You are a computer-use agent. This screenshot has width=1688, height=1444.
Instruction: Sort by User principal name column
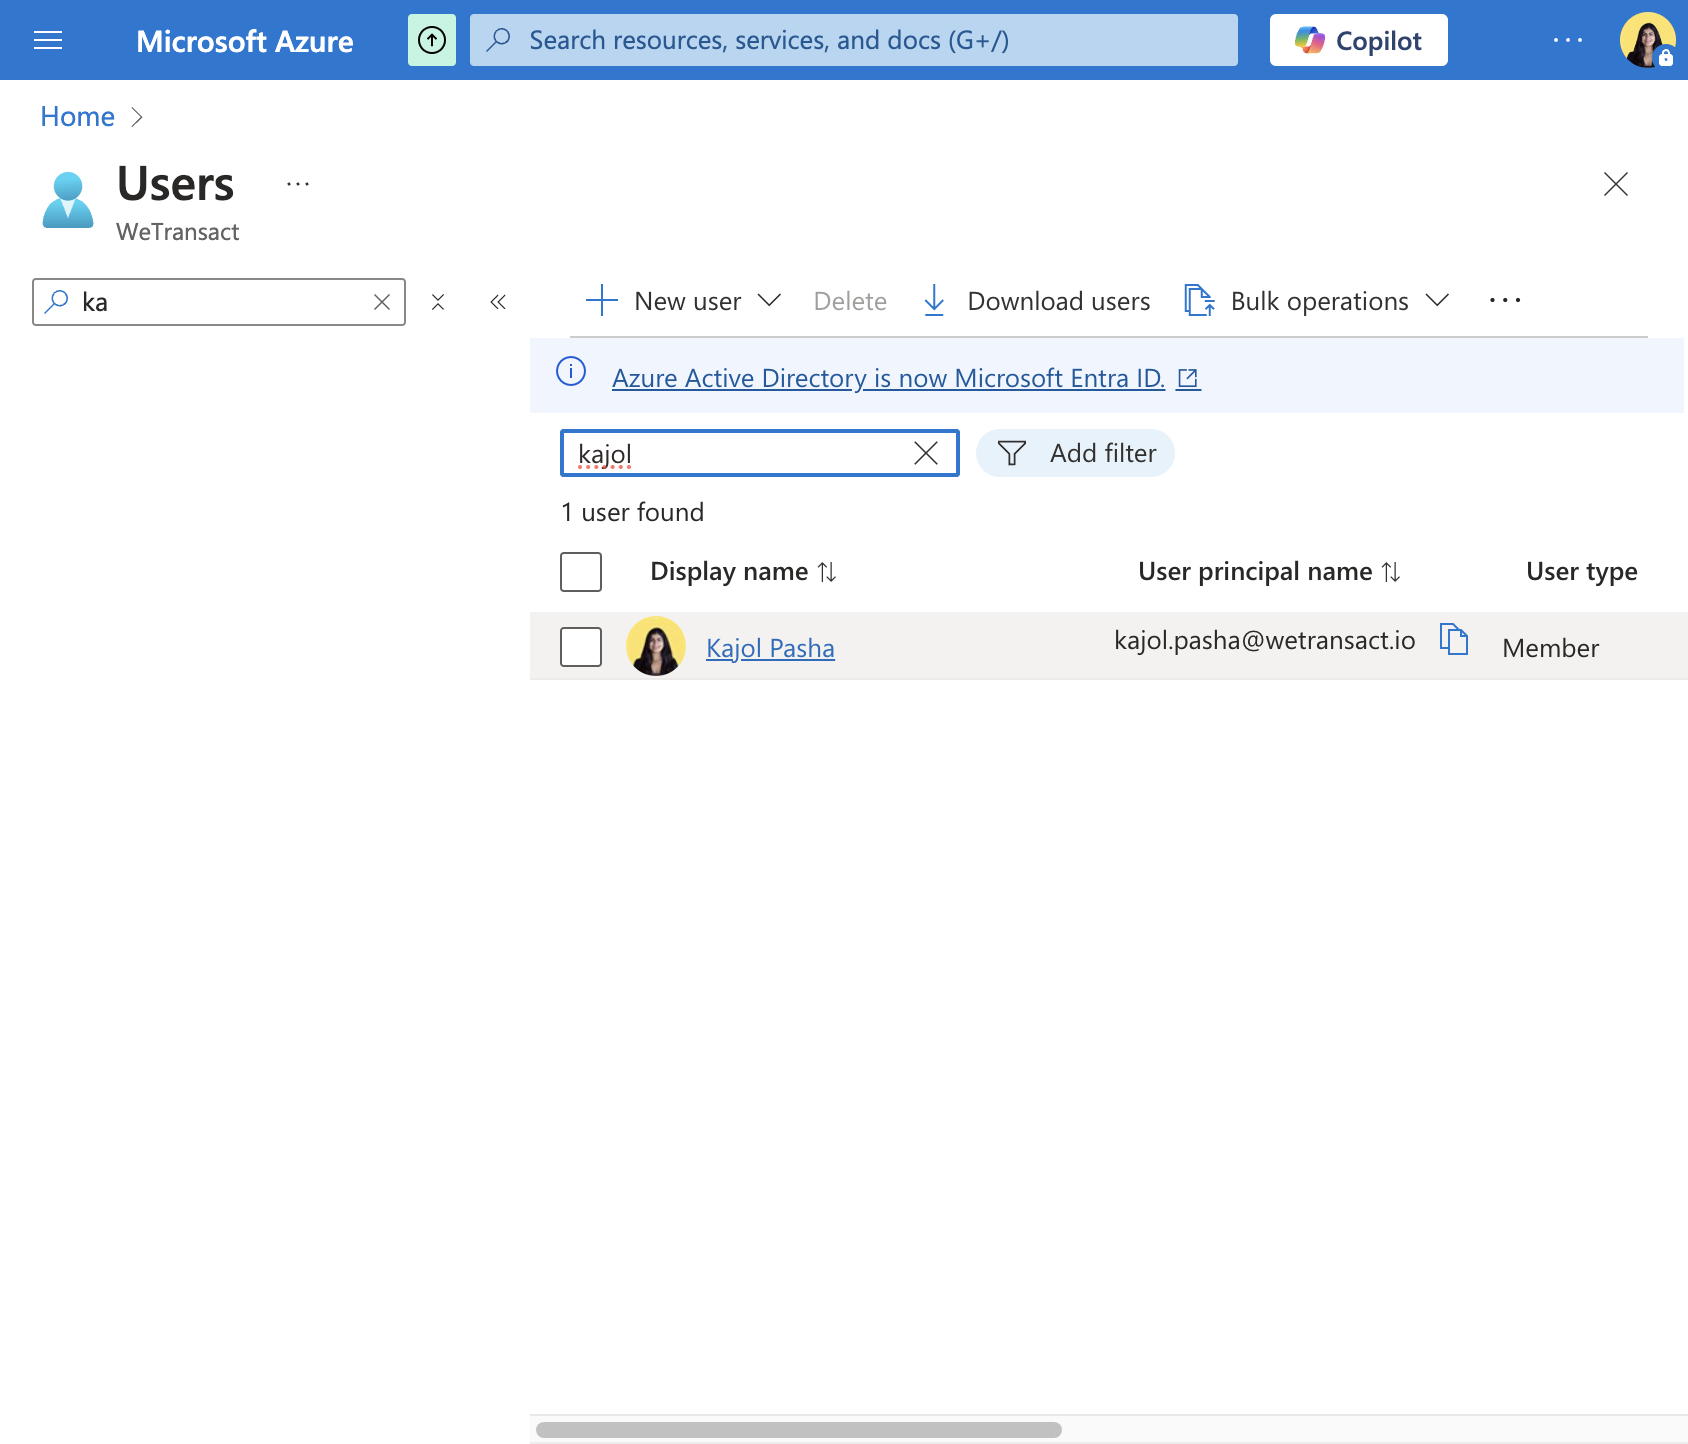pos(1269,571)
